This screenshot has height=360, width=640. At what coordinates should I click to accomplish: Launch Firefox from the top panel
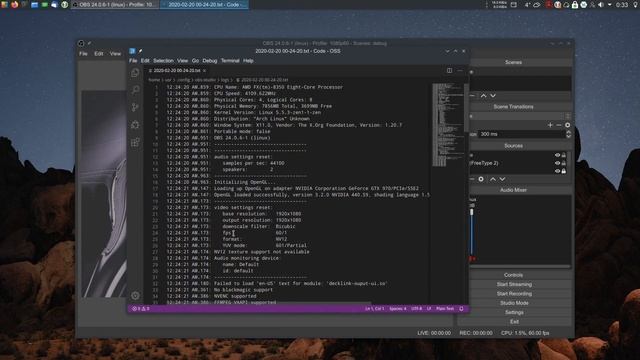(x=15, y=4)
